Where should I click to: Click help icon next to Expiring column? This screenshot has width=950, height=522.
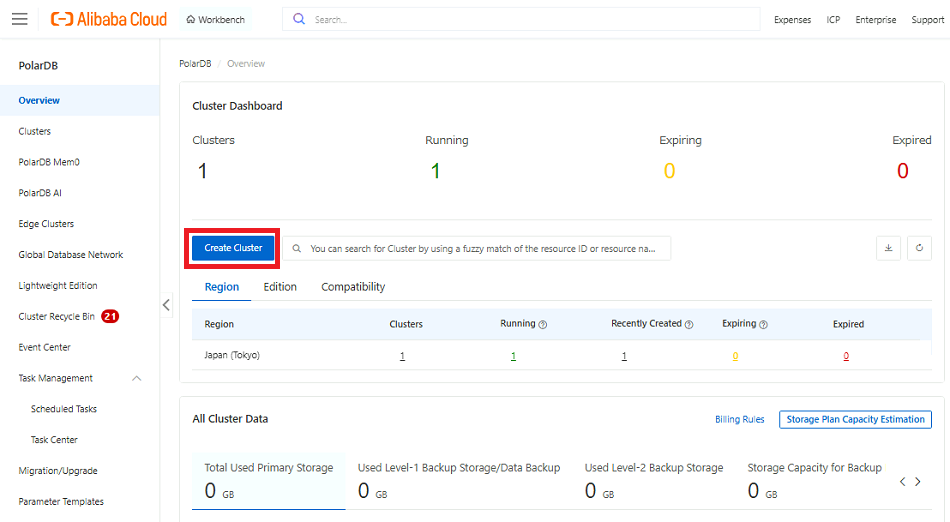pos(763,324)
